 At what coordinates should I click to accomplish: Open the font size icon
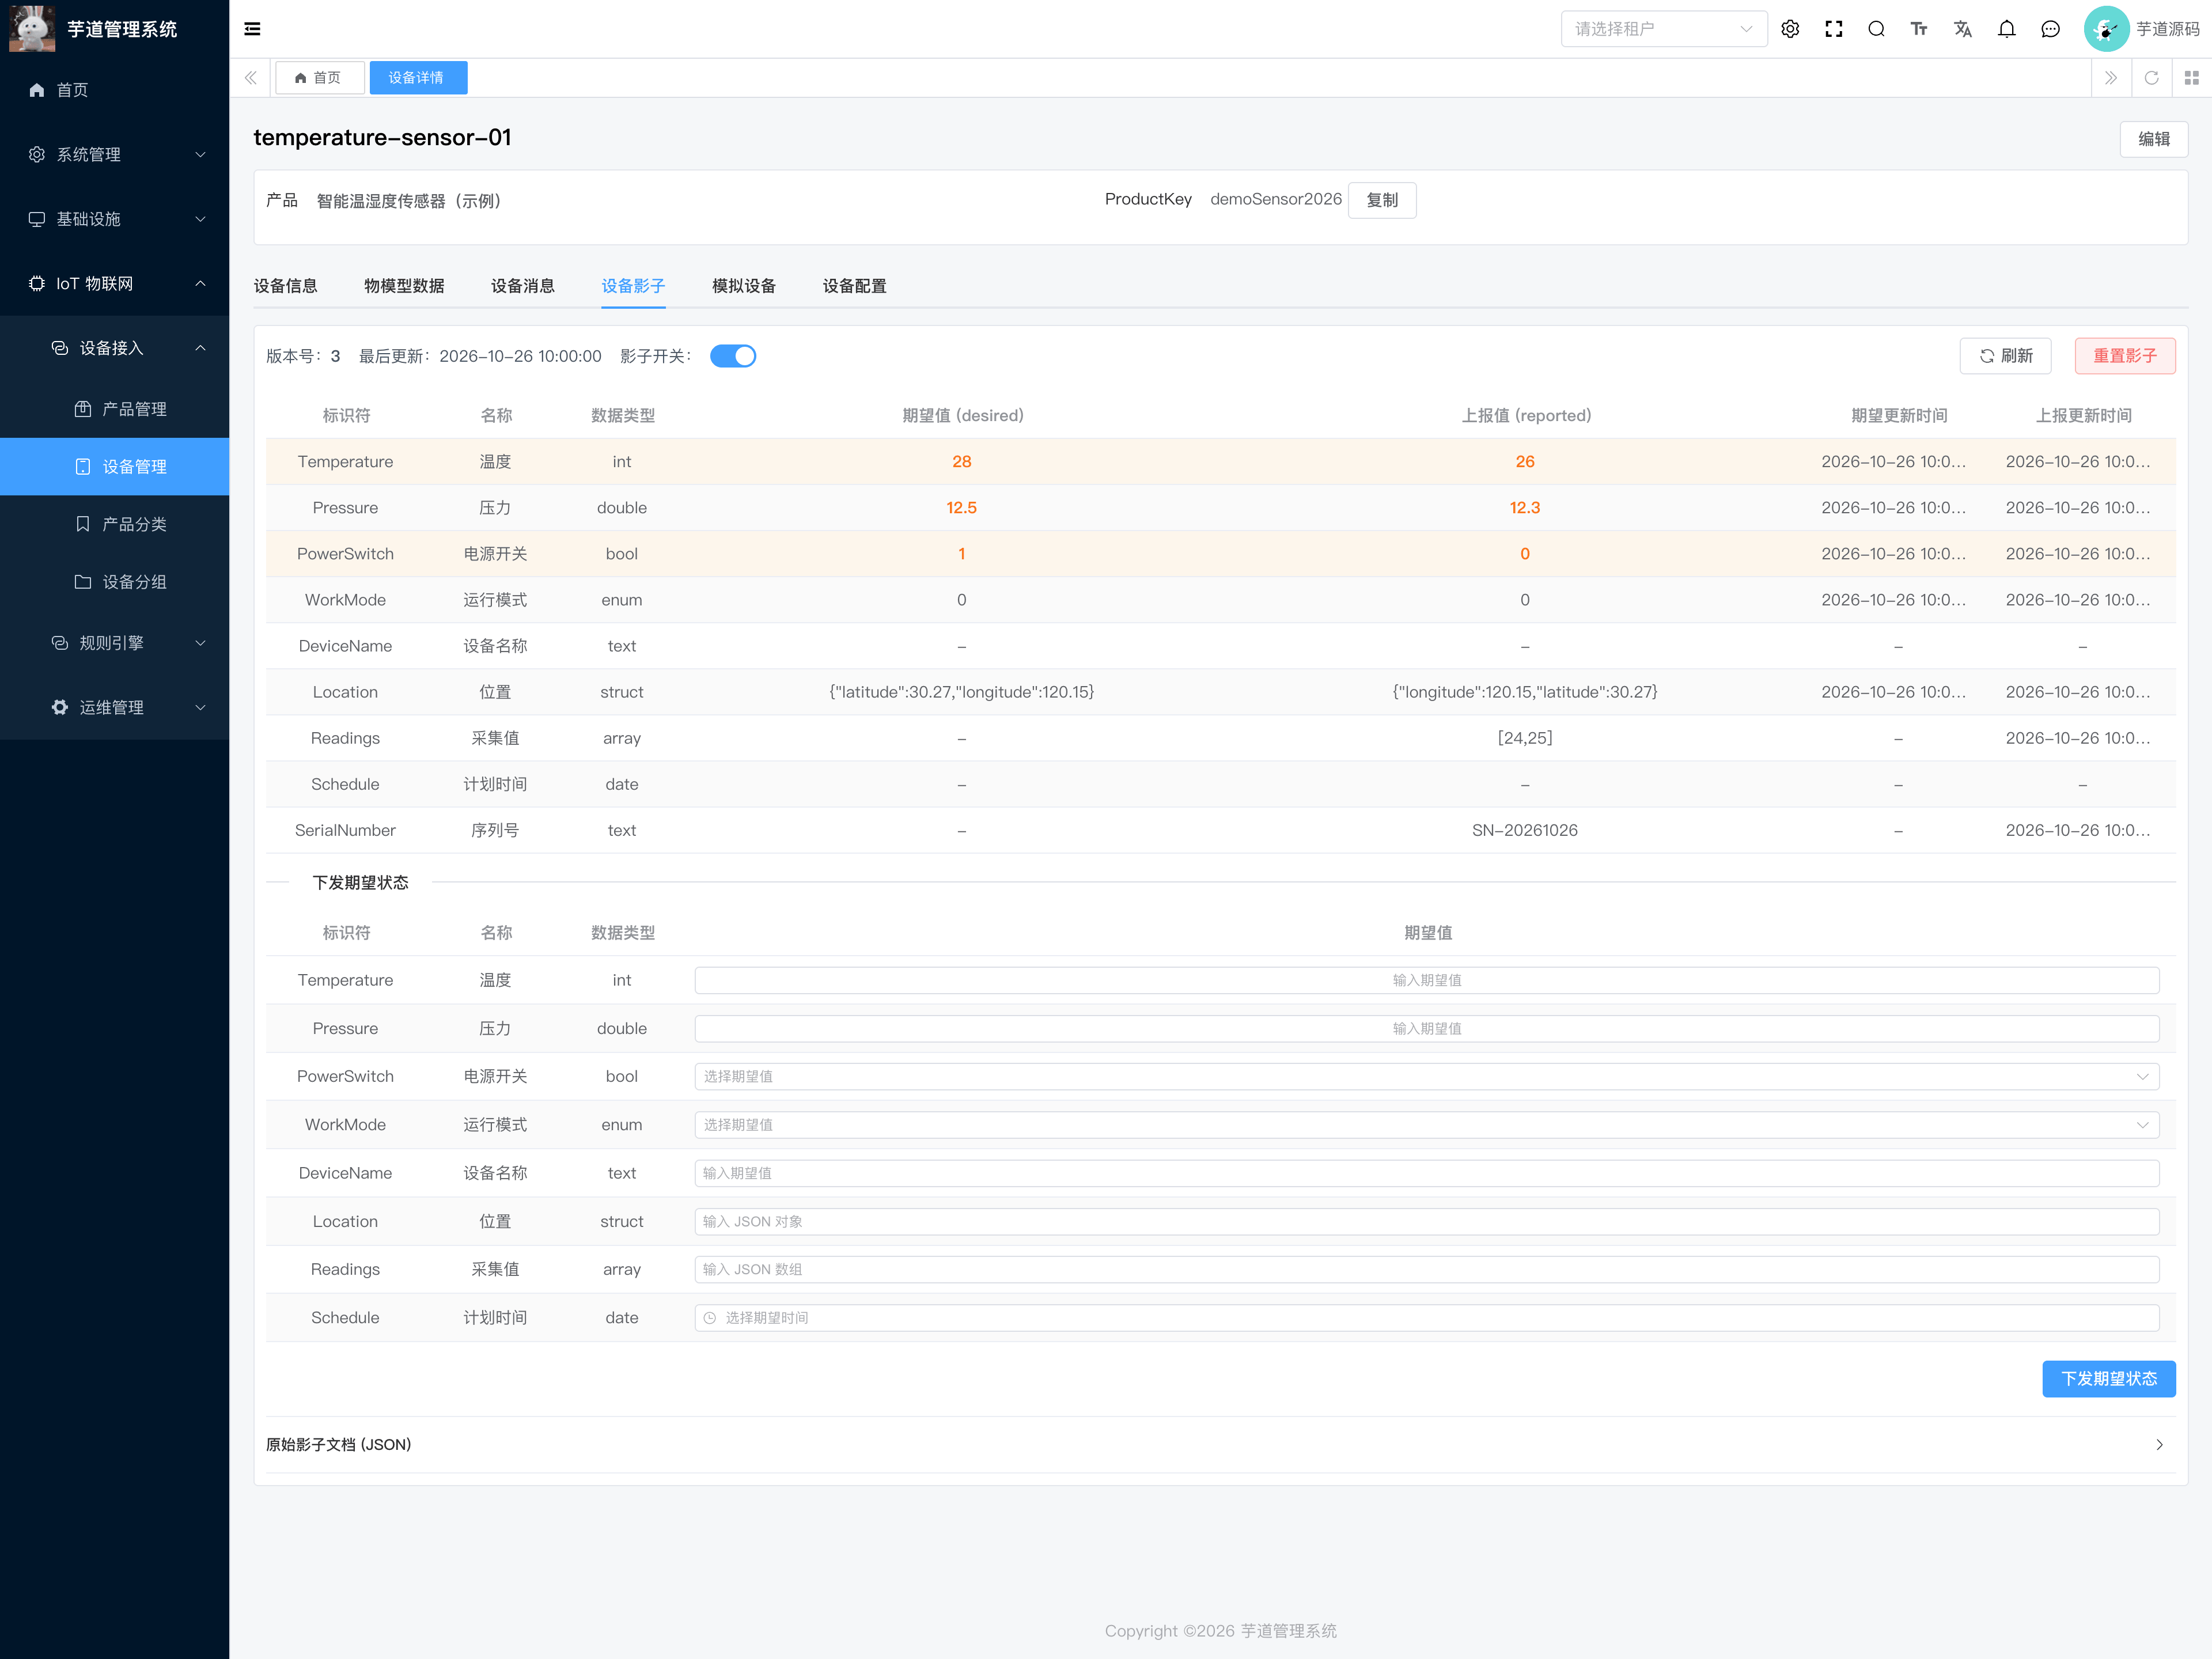coord(1919,29)
